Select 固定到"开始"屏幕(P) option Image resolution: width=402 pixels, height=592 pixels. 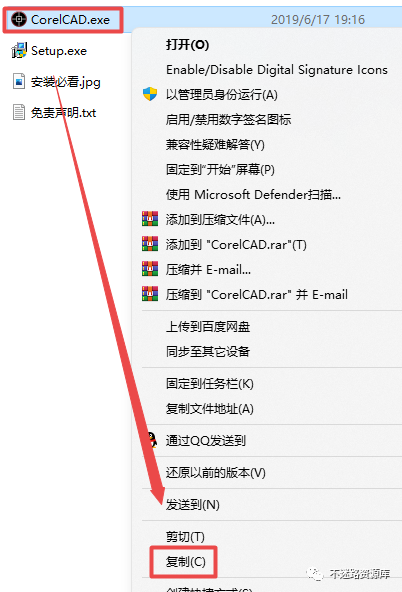point(220,170)
